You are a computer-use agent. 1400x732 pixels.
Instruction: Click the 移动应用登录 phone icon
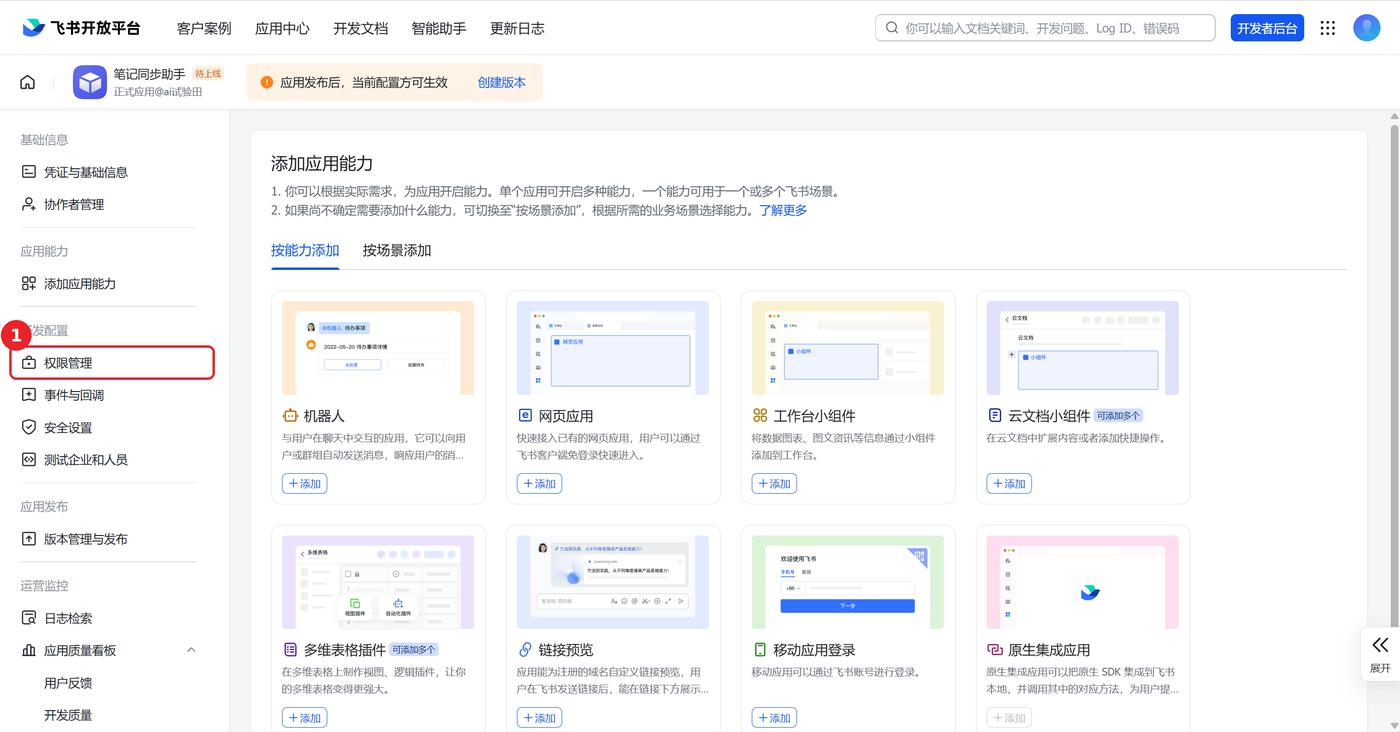(x=760, y=649)
